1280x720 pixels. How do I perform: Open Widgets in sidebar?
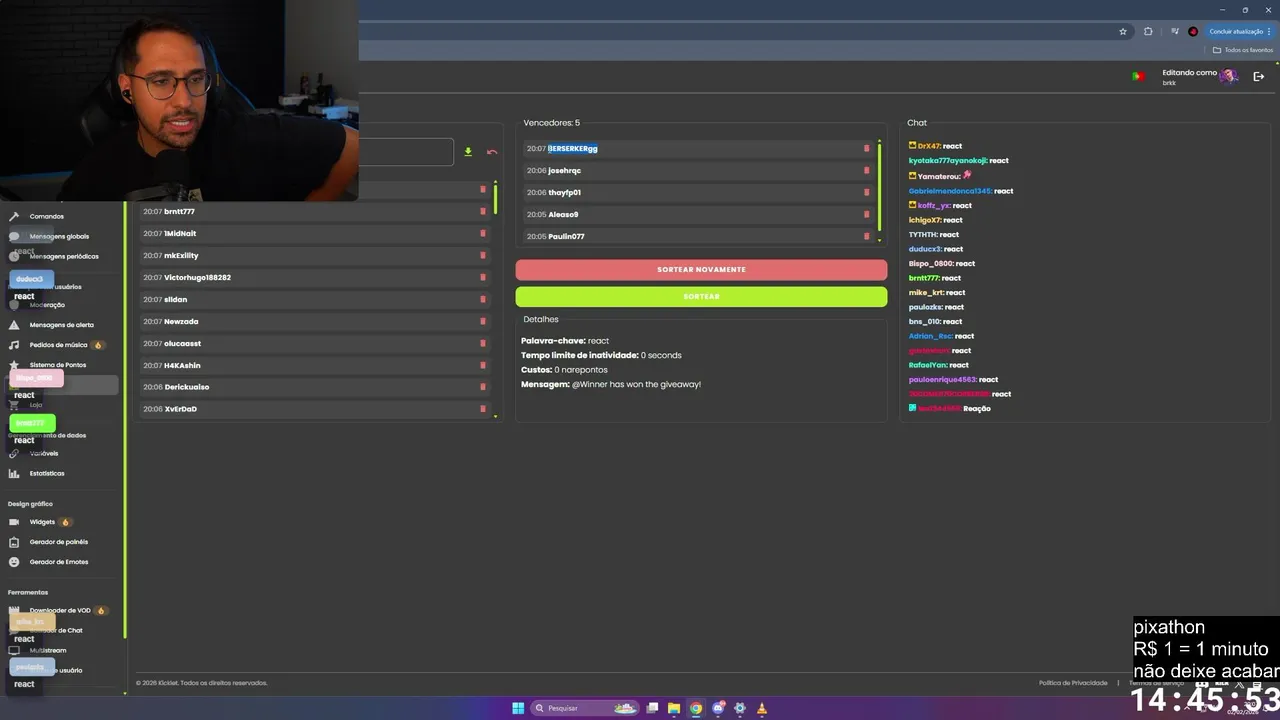point(42,522)
